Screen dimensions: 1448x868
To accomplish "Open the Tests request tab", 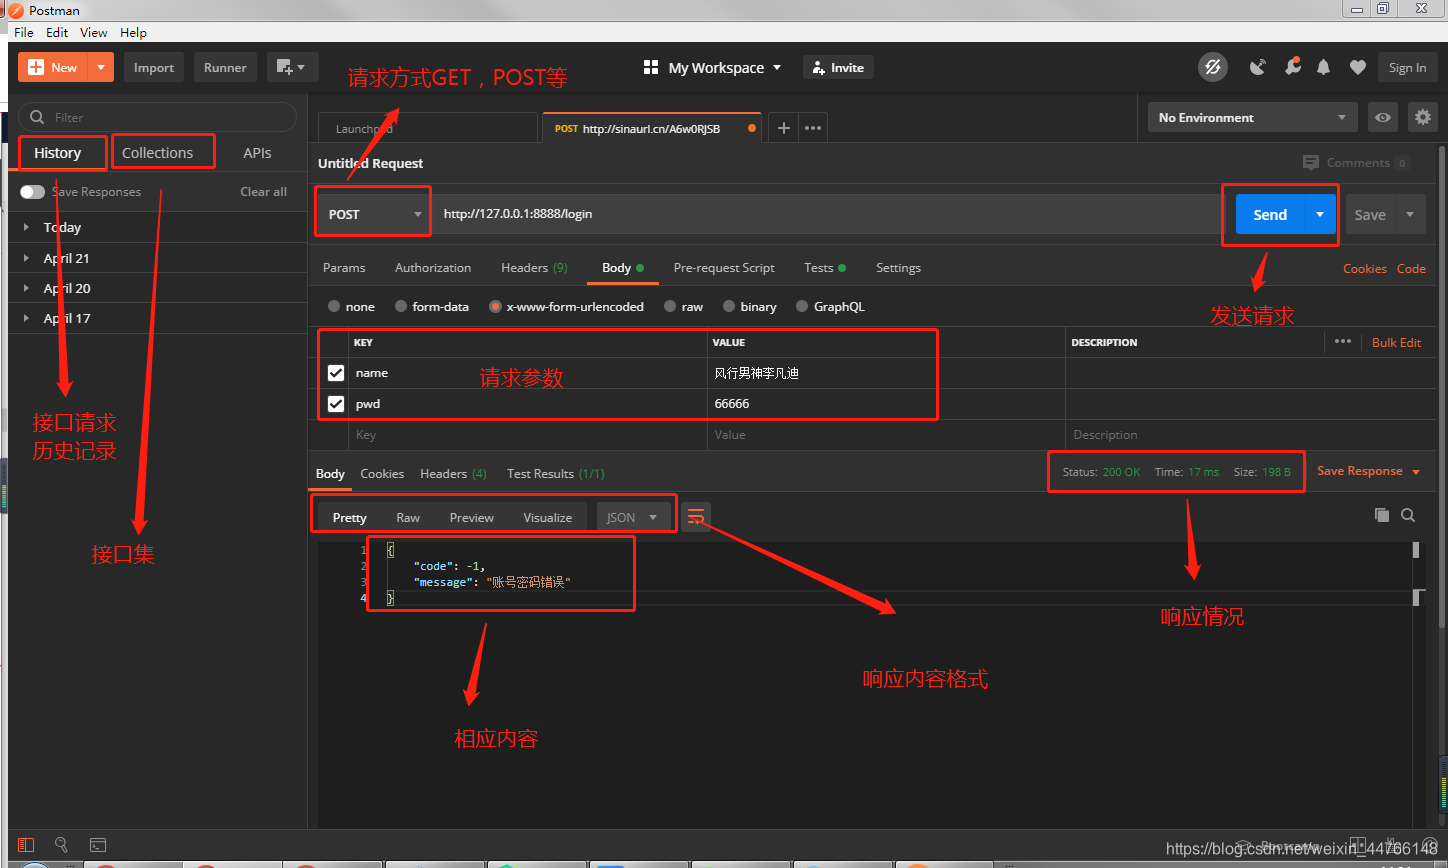I will point(825,268).
